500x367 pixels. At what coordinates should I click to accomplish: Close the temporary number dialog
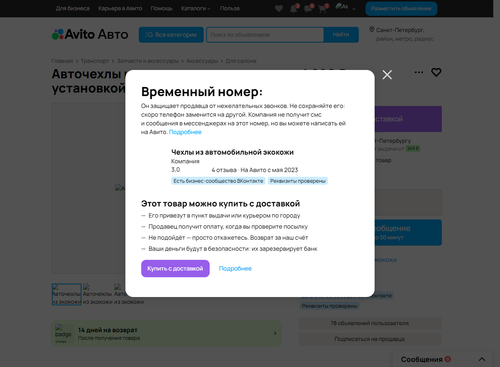pyautogui.click(x=387, y=75)
